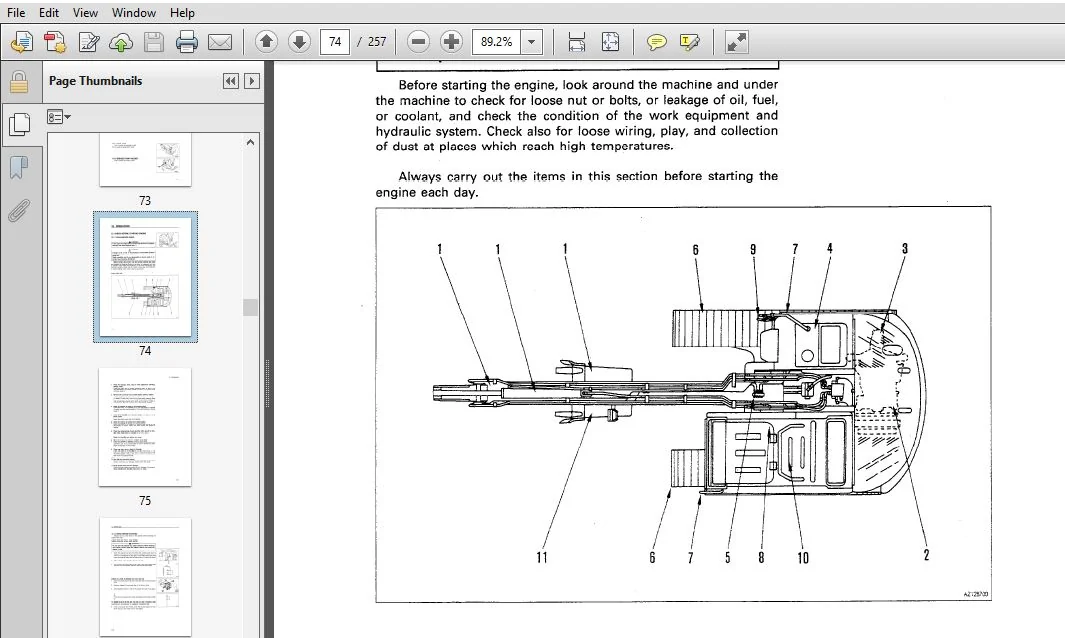Click the Fit width scrolling icon
The width and height of the screenshot is (1065, 638).
coord(577,42)
